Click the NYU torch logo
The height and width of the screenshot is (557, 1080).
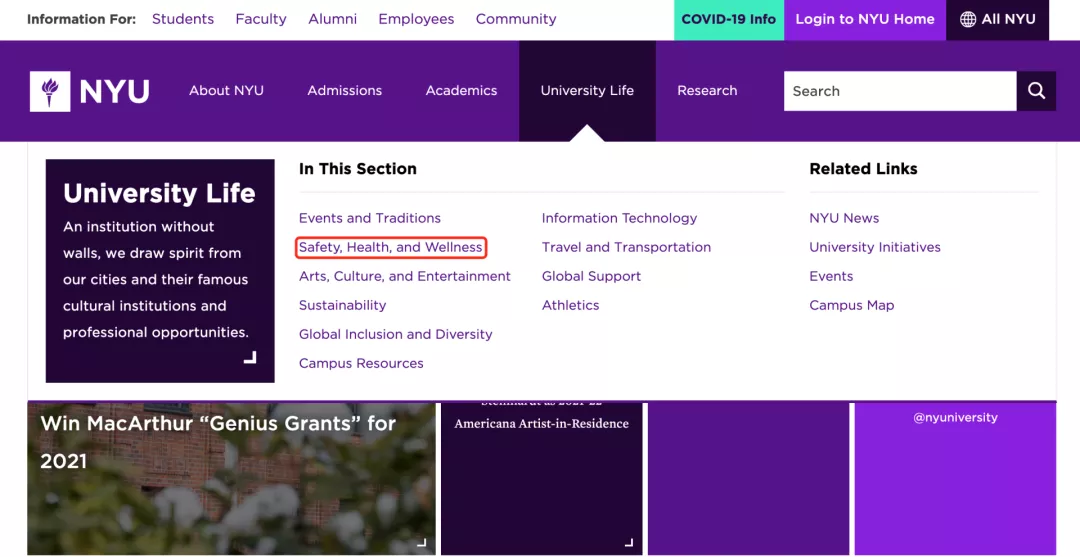coord(50,91)
